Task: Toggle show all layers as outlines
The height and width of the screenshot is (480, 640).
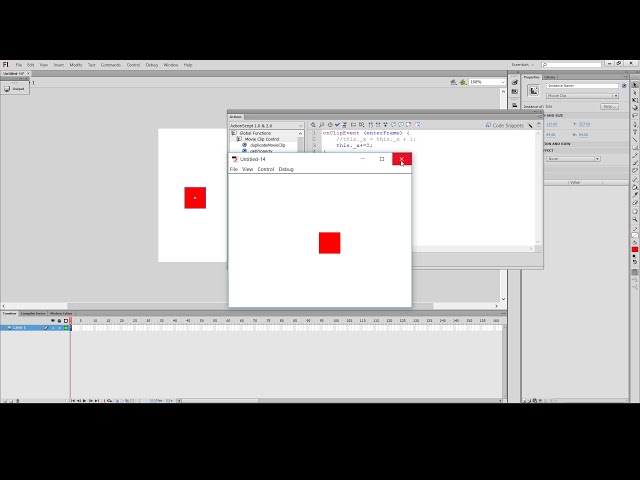Action: pyautogui.click(x=66, y=321)
